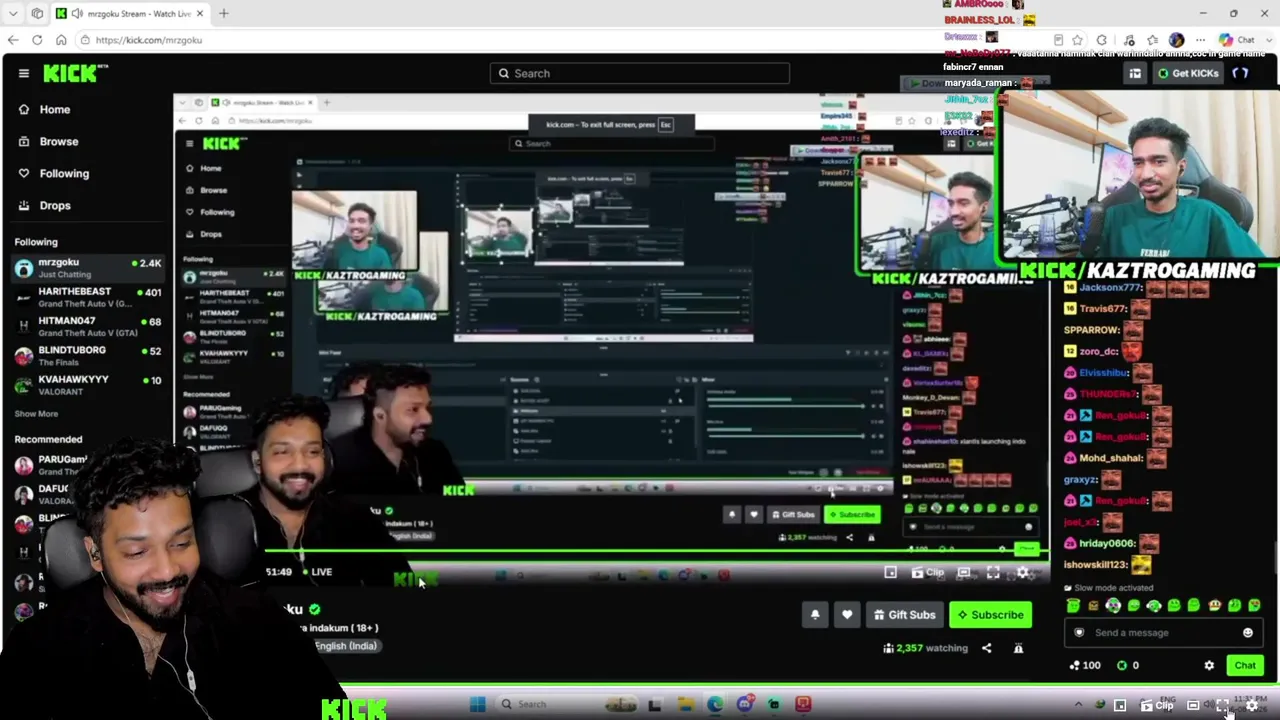Click the LIVE indicator on the player
This screenshot has width=1280, height=720.
(x=316, y=572)
